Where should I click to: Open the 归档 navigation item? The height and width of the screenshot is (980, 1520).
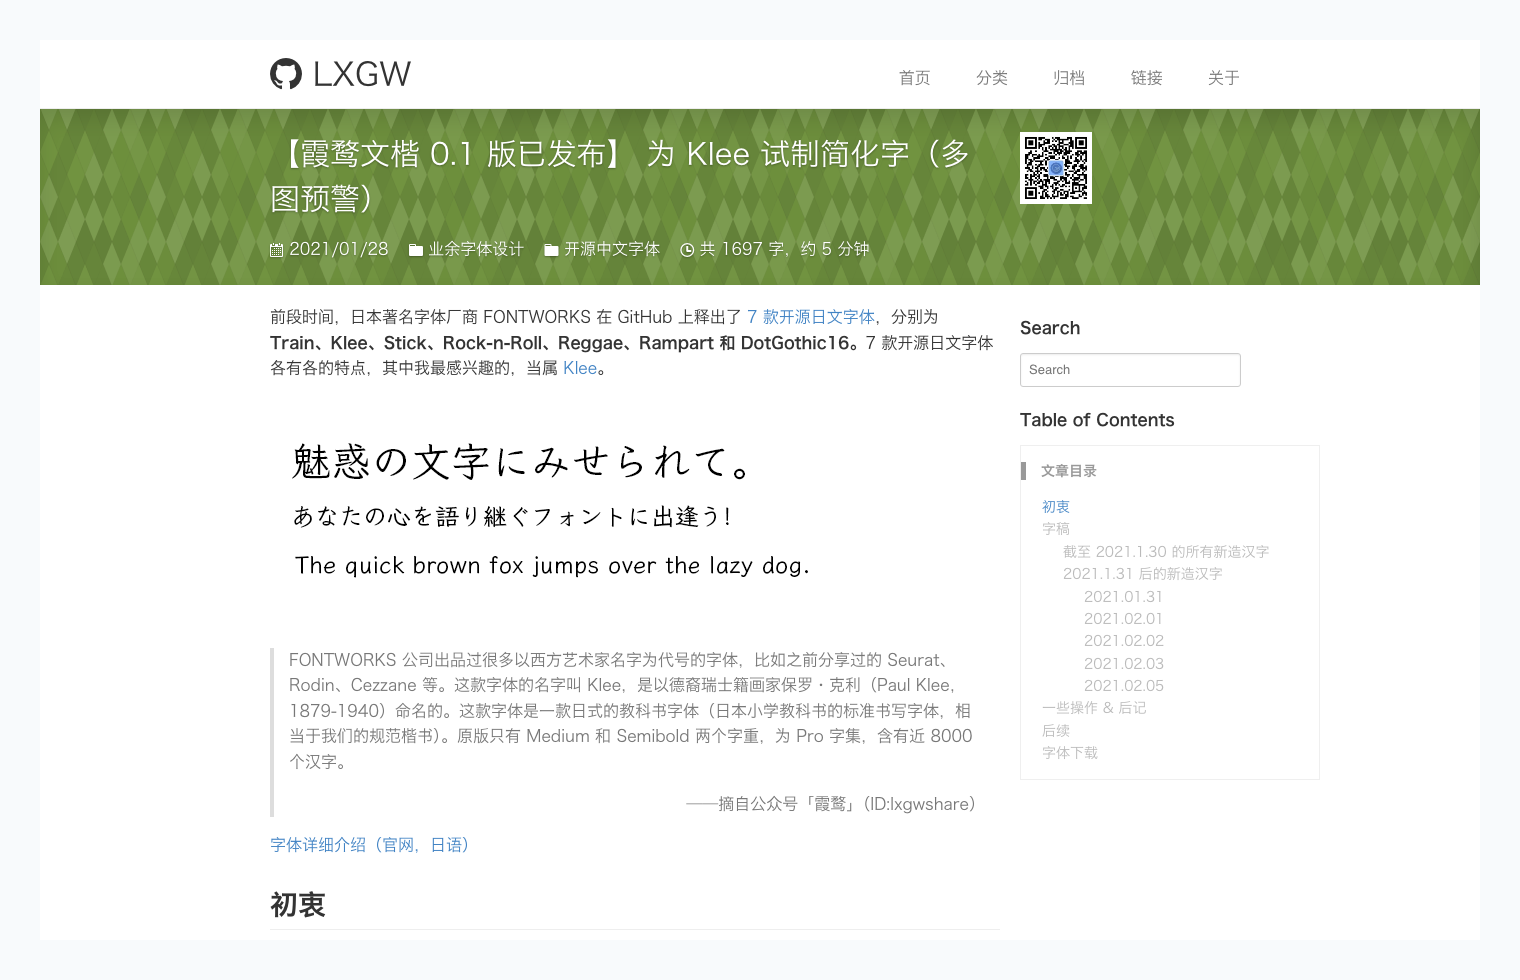tap(1069, 78)
